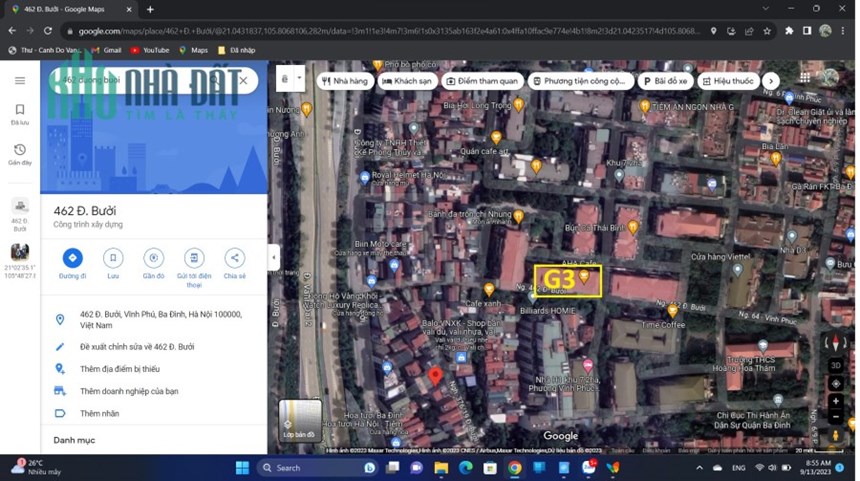Screen dimensions: 860x481
Task: Select the Nhà hàng category chip
Action: click(x=345, y=81)
